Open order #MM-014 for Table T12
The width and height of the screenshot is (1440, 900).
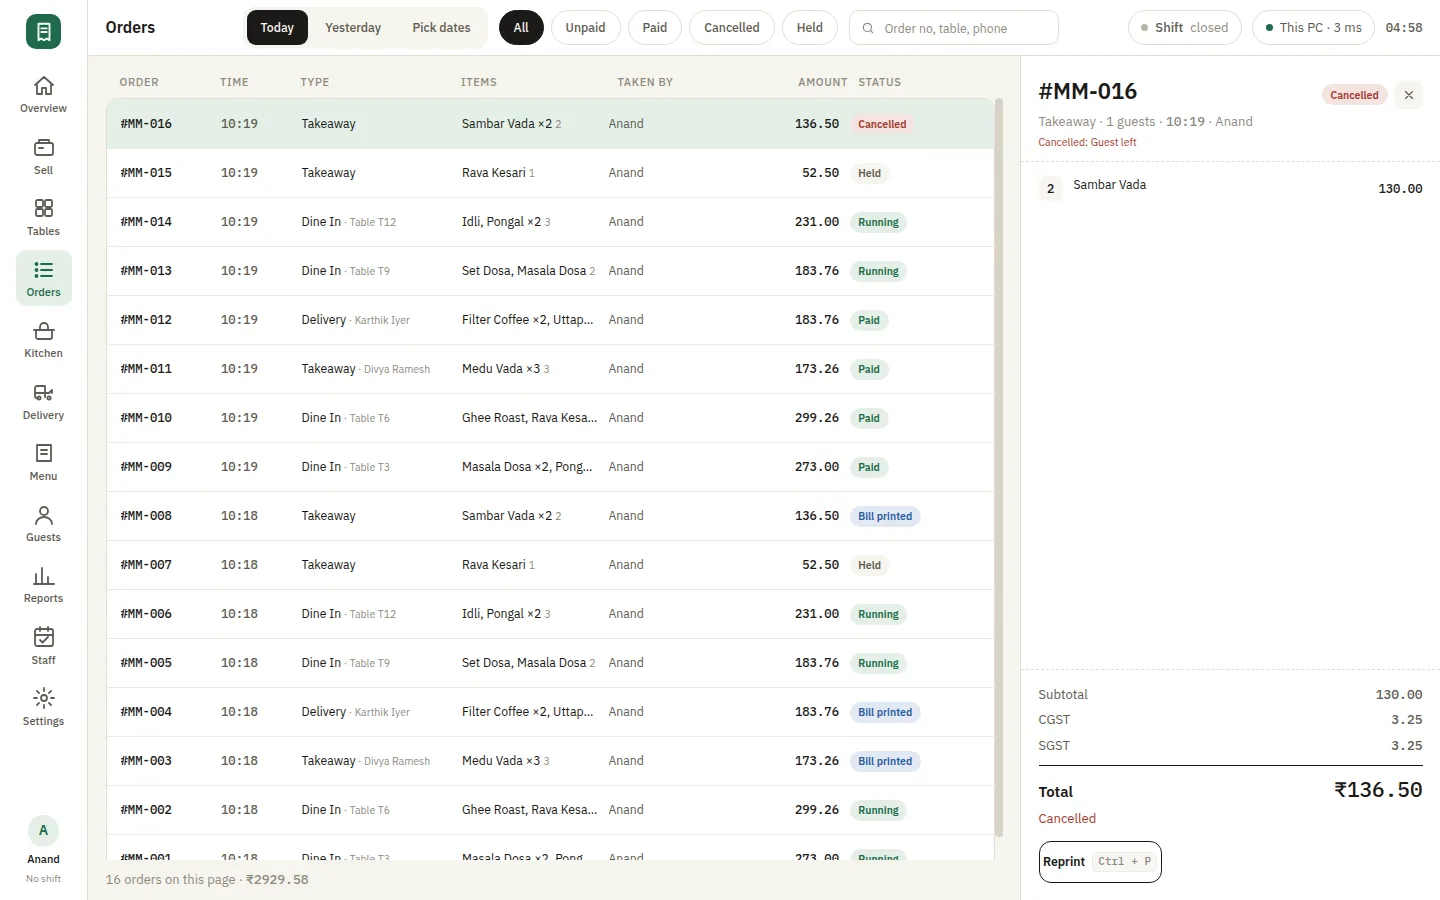click(x=550, y=222)
